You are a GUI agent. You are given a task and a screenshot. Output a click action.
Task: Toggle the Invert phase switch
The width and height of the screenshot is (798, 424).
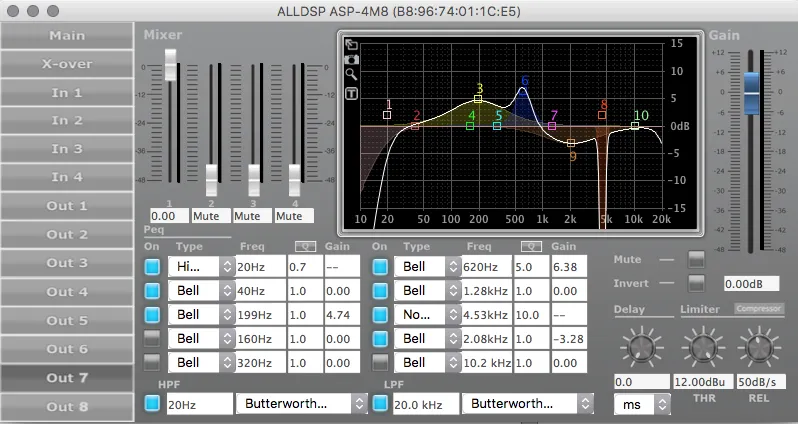[x=696, y=283]
